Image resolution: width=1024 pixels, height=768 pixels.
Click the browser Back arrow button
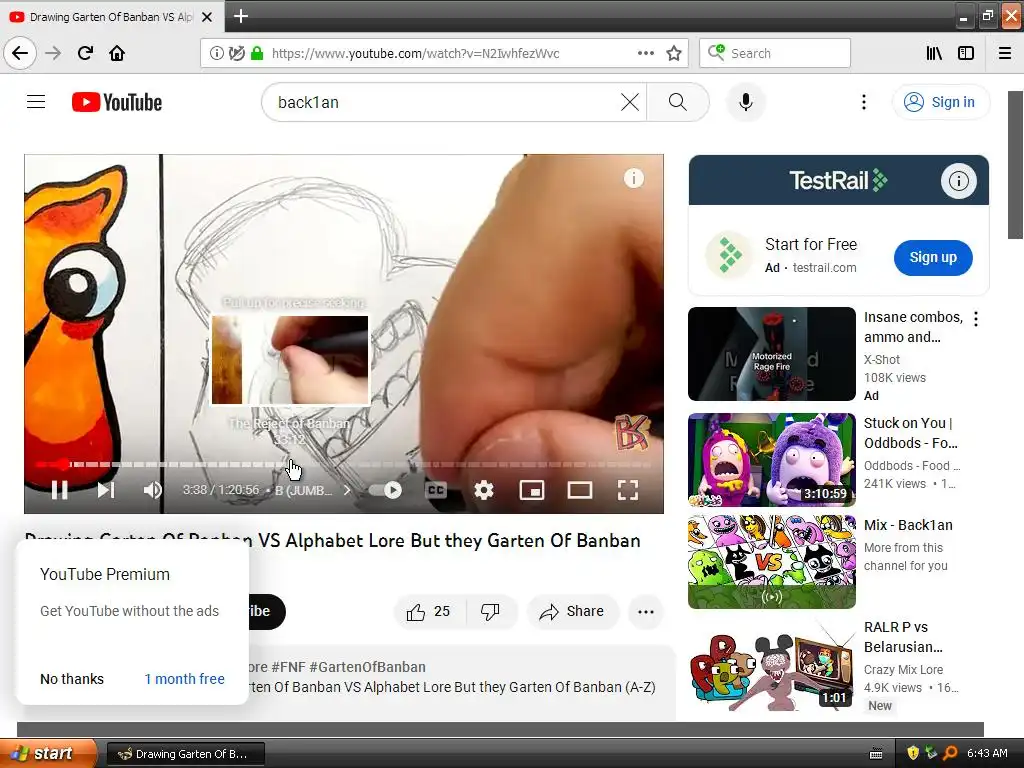click(x=20, y=53)
